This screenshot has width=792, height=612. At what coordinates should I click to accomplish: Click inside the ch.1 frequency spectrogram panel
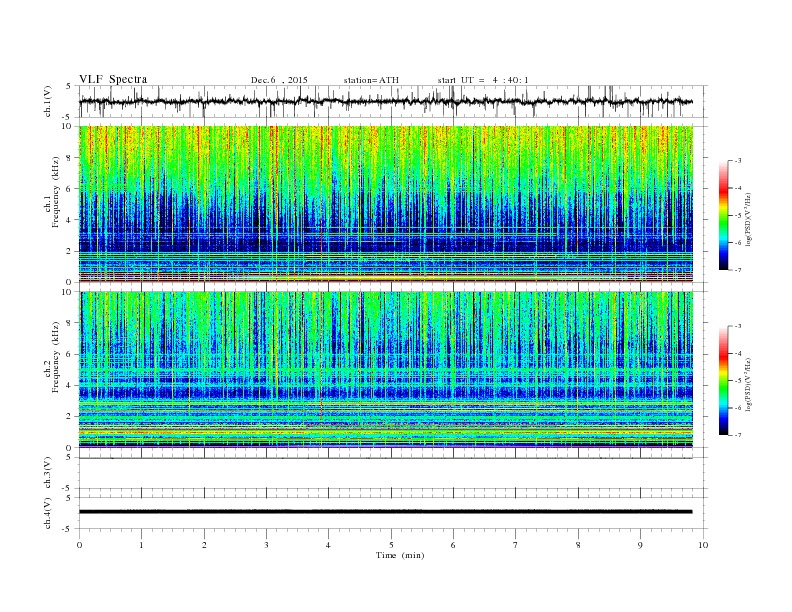point(386,203)
